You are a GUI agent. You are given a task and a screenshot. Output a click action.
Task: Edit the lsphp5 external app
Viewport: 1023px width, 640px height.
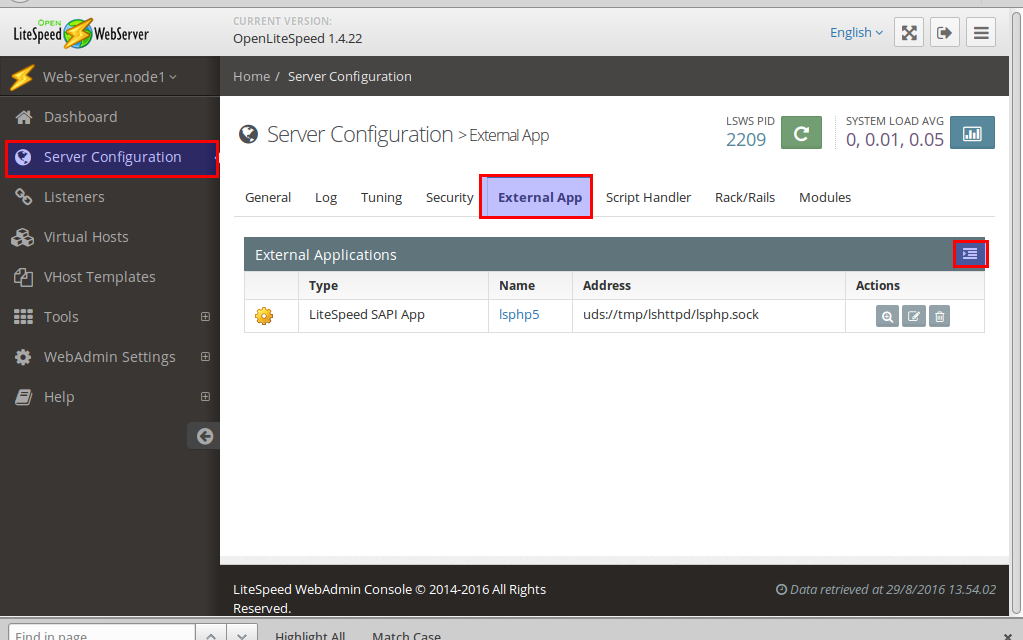click(913, 316)
